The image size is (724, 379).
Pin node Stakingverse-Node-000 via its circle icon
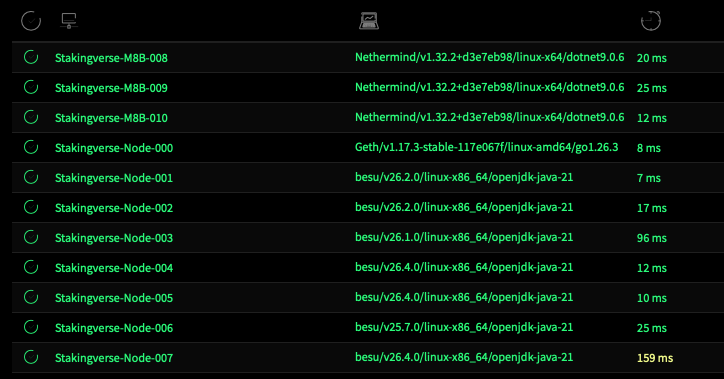(x=31, y=147)
